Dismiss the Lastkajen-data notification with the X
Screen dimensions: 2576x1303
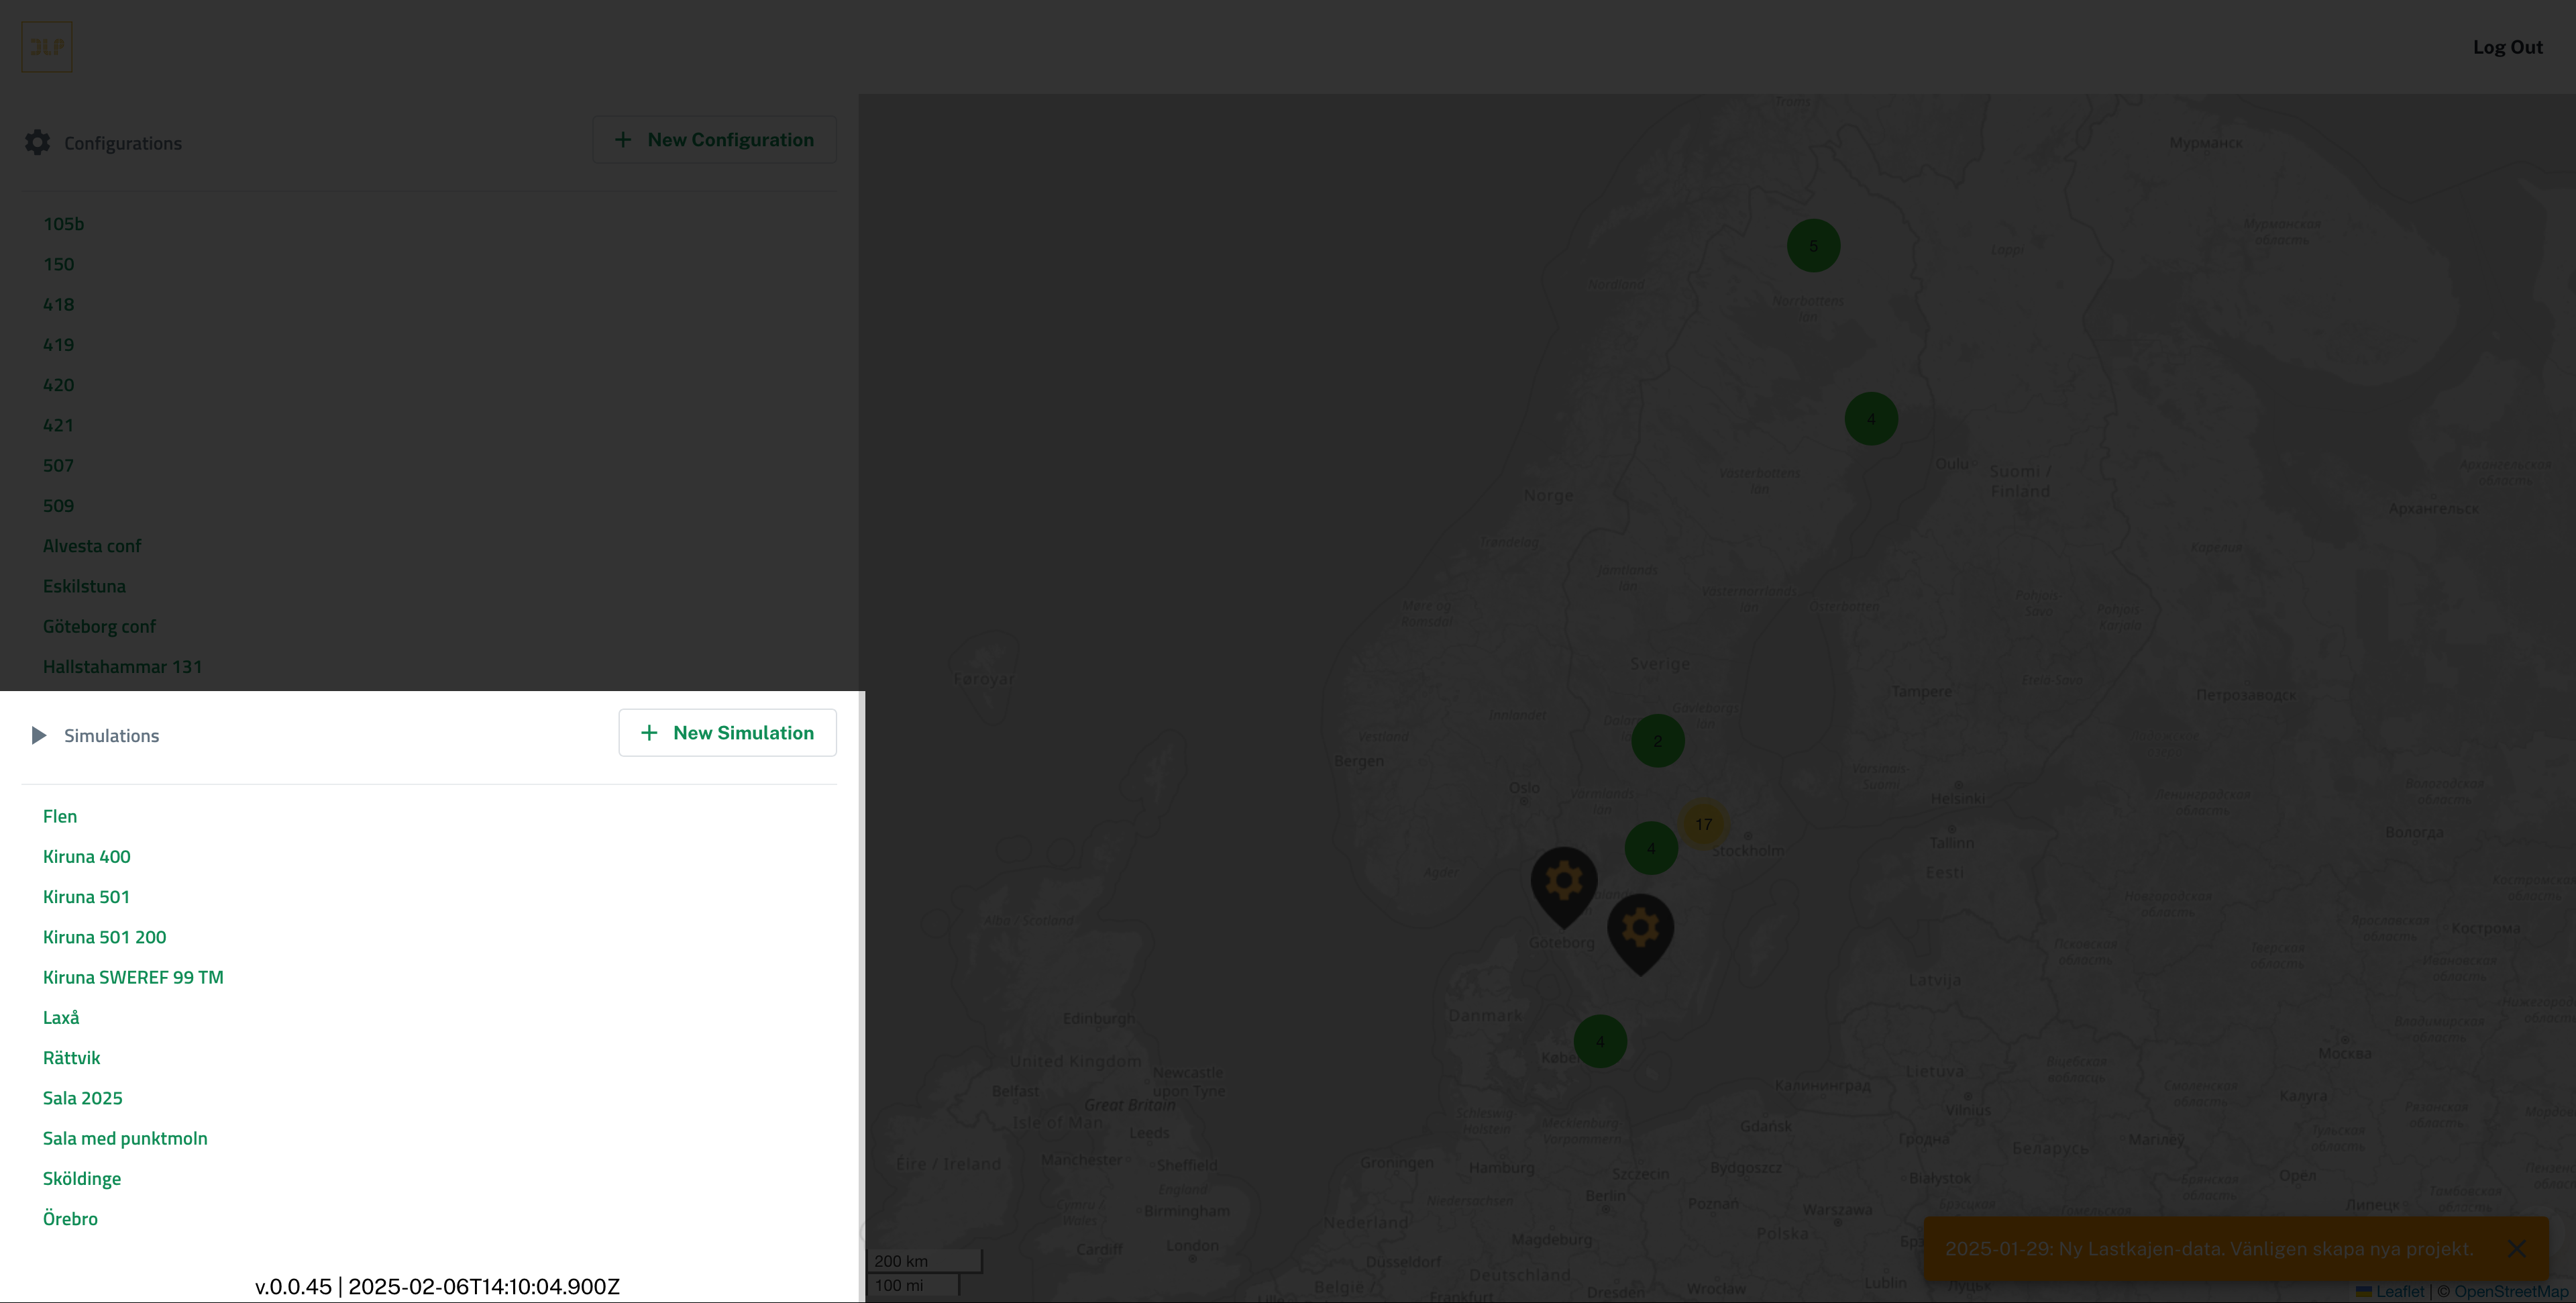point(2516,1248)
